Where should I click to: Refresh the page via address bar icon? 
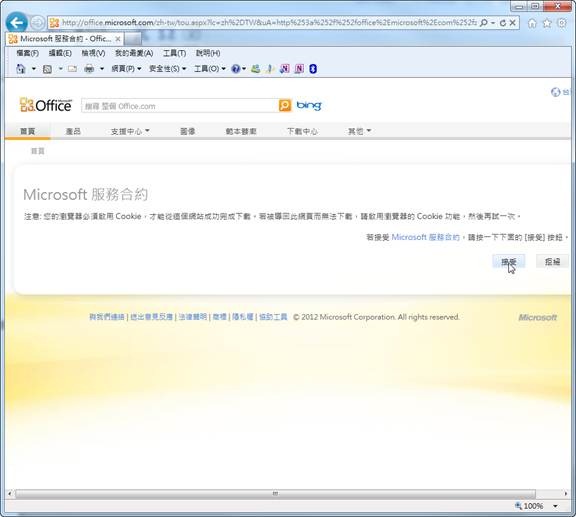503,23
